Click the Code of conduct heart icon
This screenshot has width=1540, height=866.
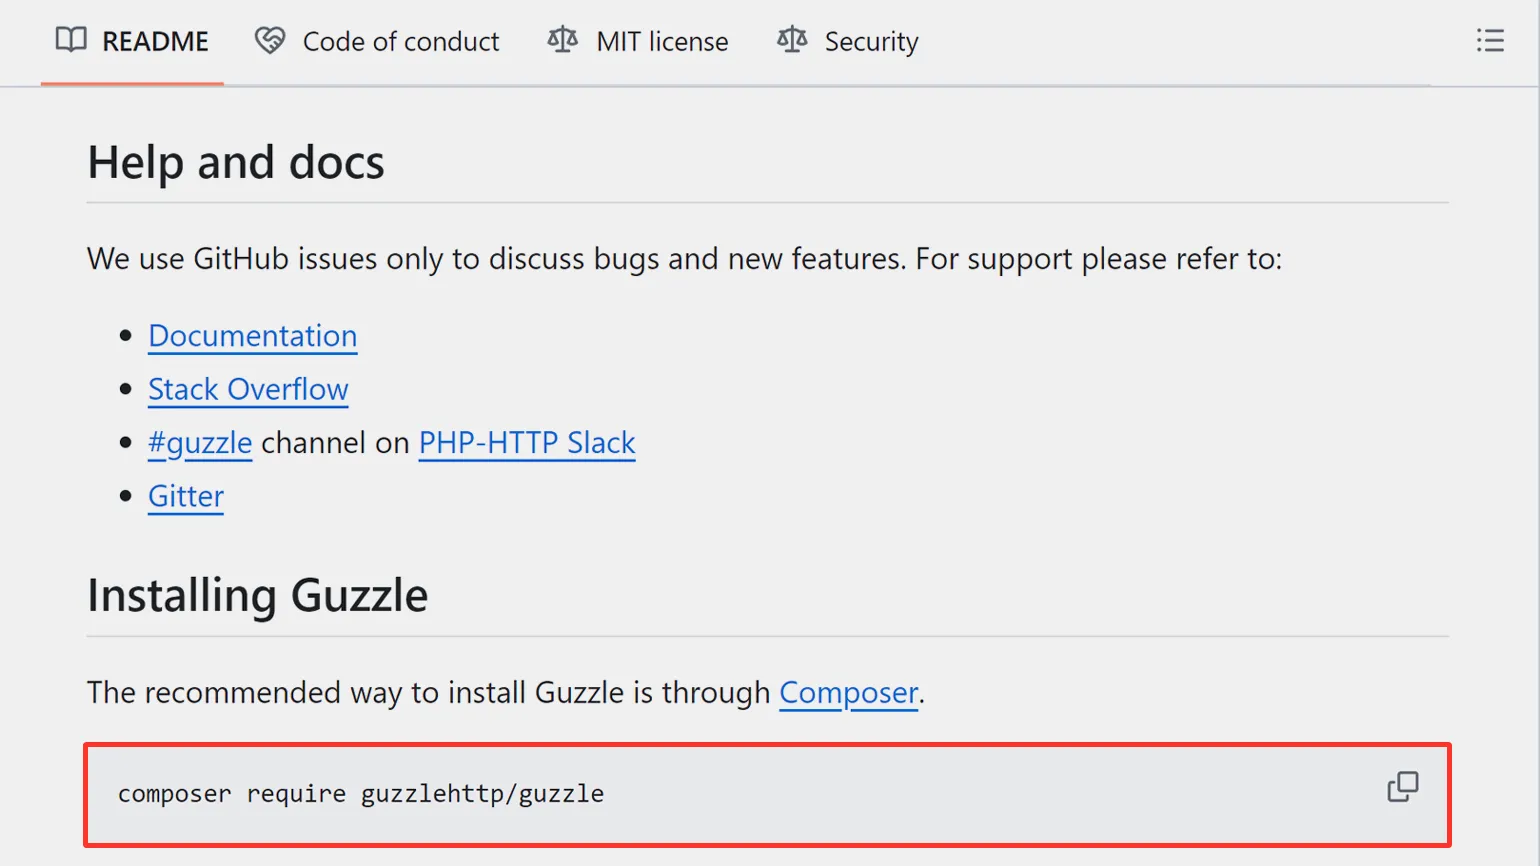[x=269, y=40]
